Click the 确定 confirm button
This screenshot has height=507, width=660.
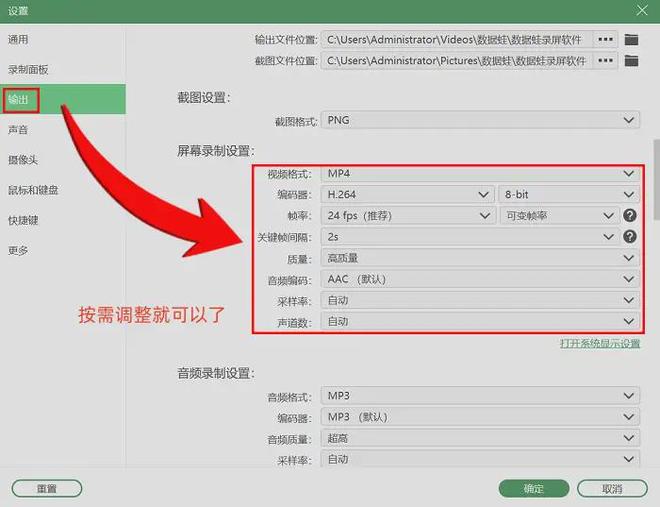(534, 488)
